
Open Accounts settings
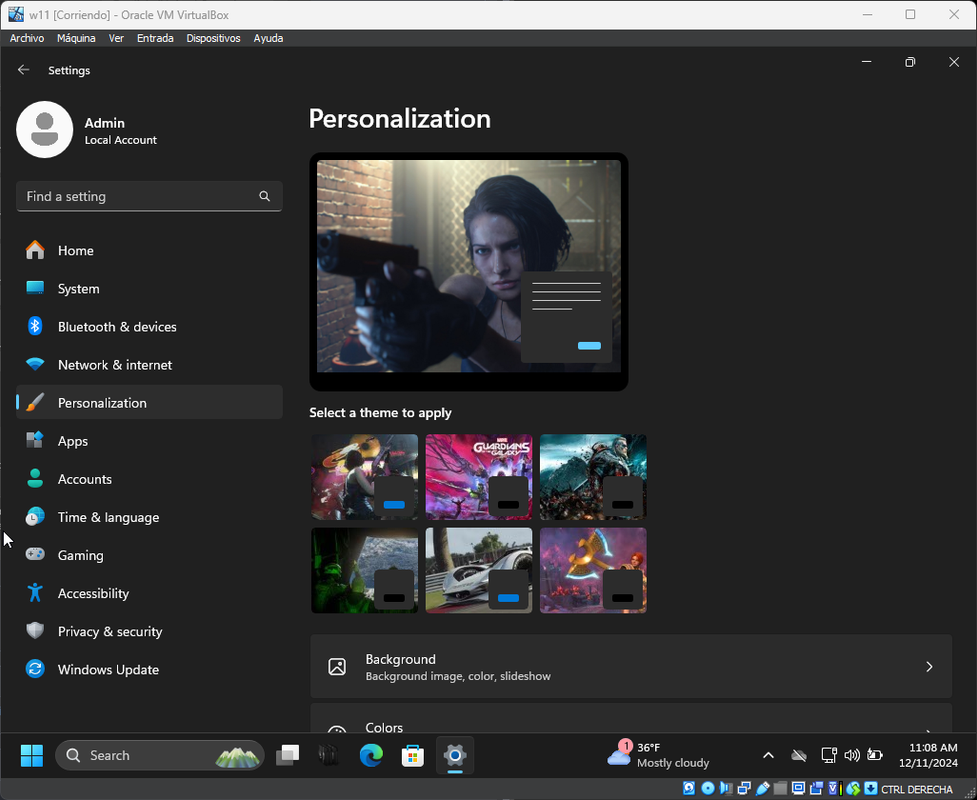149,479
